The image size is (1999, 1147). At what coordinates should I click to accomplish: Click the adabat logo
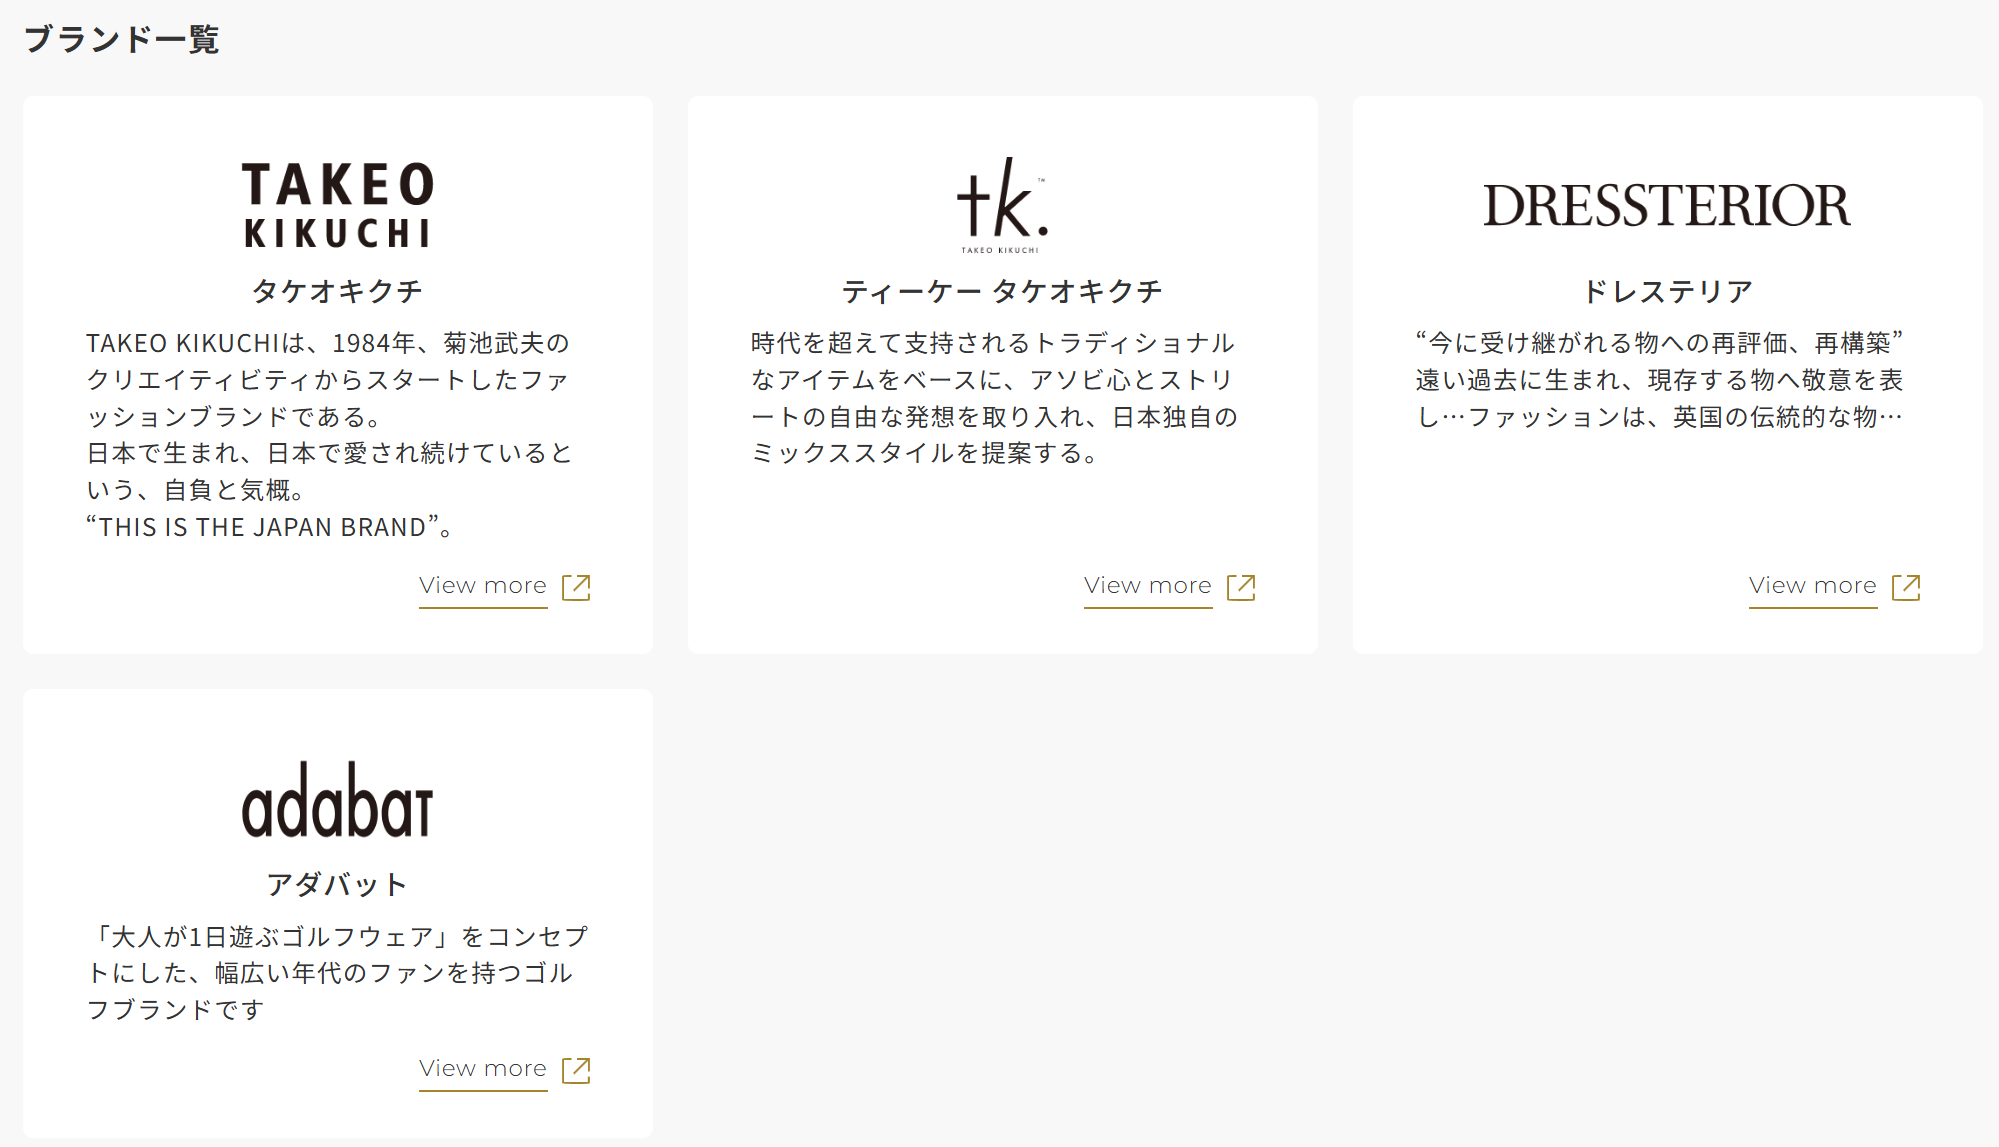click(x=338, y=801)
